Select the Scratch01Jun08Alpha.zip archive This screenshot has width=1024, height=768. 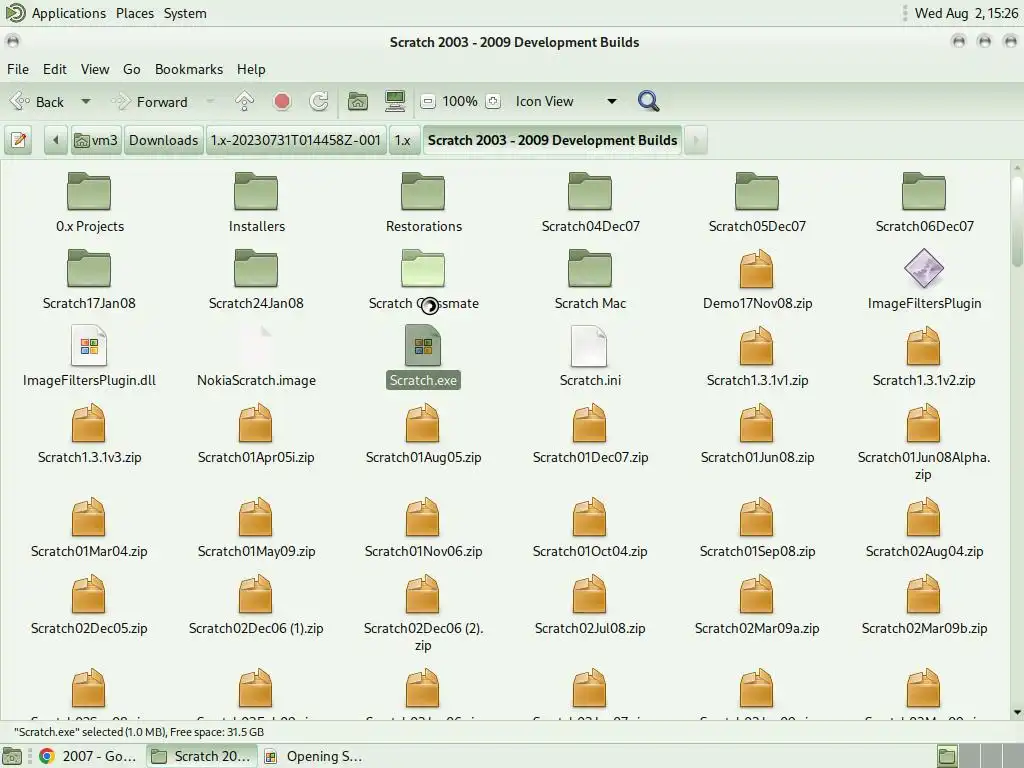pyautogui.click(x=924, y=443)
